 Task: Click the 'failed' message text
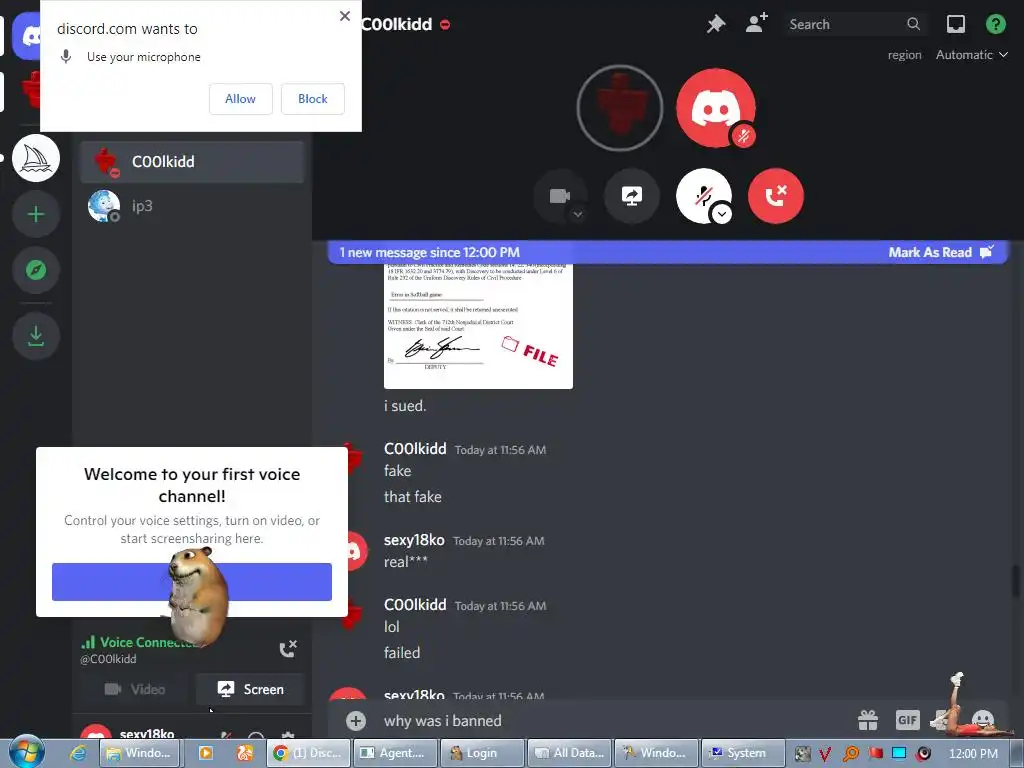coord(402,652)
